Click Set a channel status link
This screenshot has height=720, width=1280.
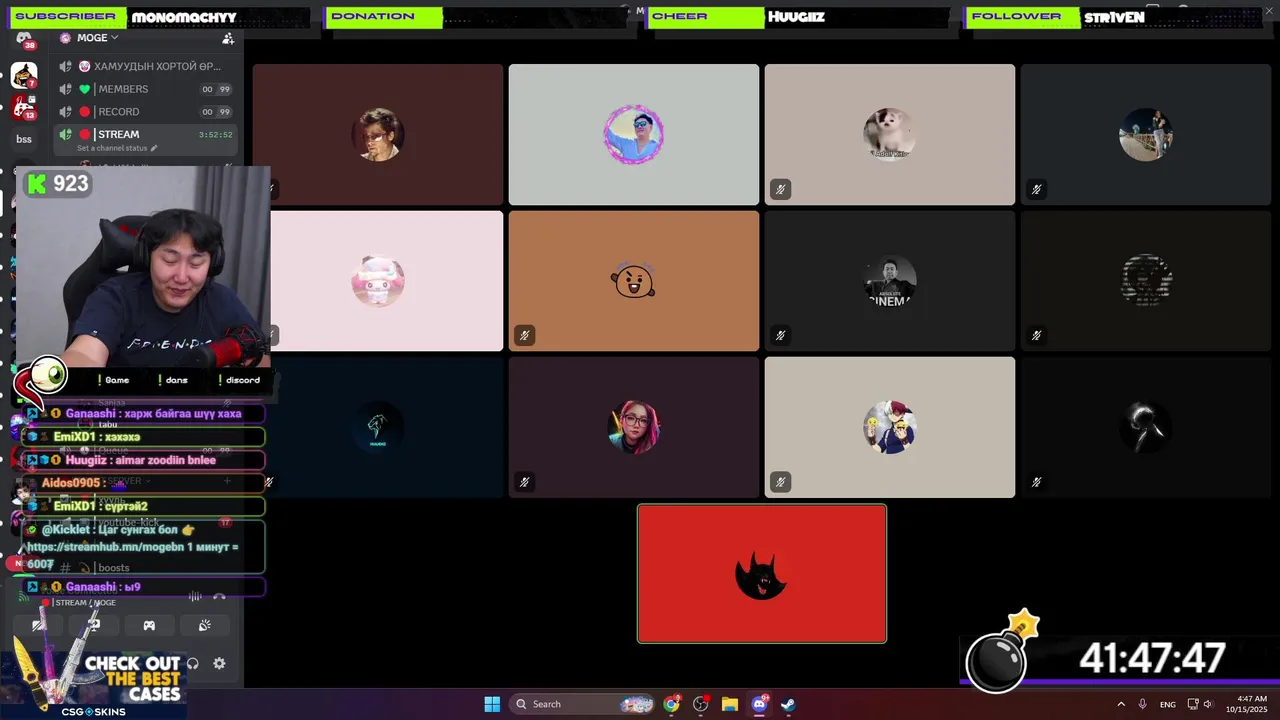(x=112, y=148)
